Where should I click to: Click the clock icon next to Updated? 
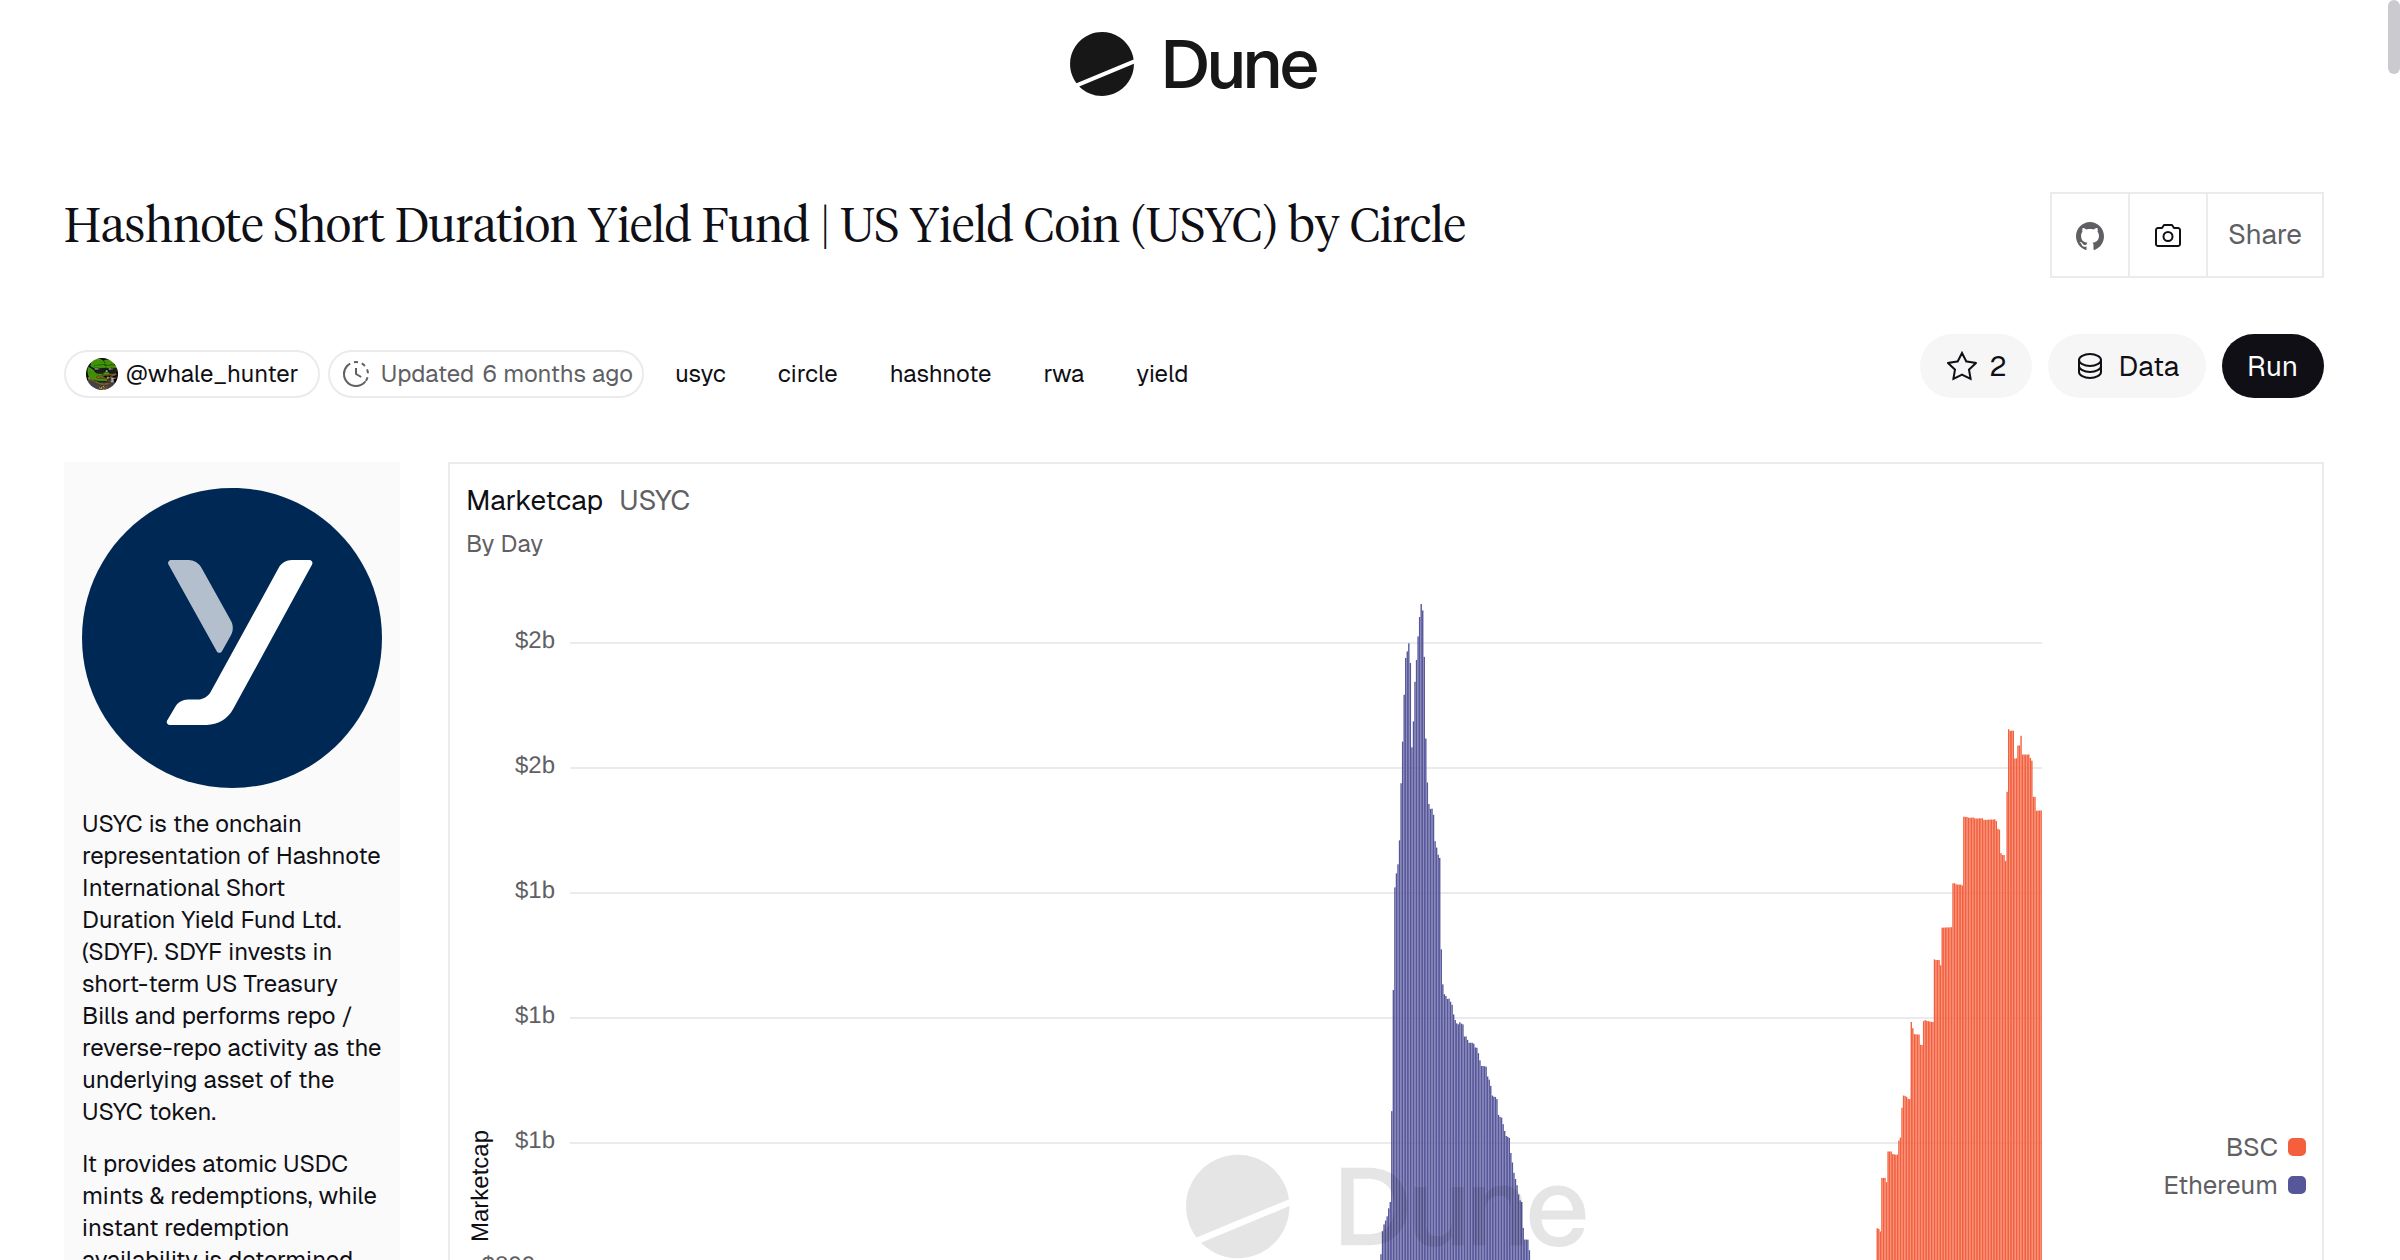pos(357,373)
